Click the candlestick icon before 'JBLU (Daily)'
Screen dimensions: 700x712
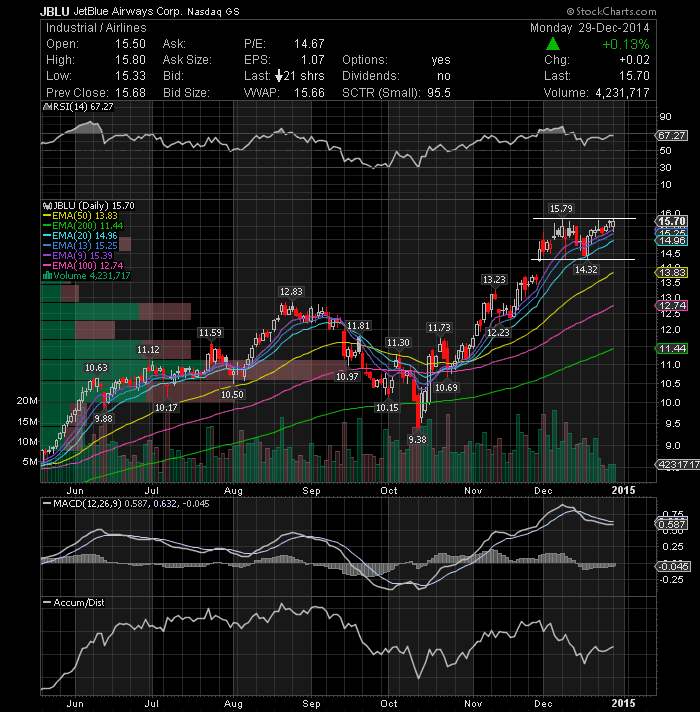47,206
